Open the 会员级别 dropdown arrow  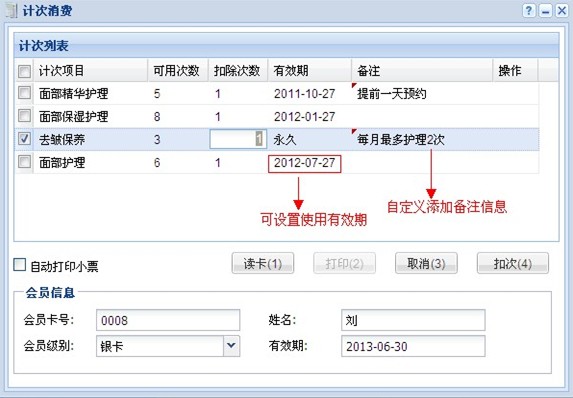[x=231, y=346]
